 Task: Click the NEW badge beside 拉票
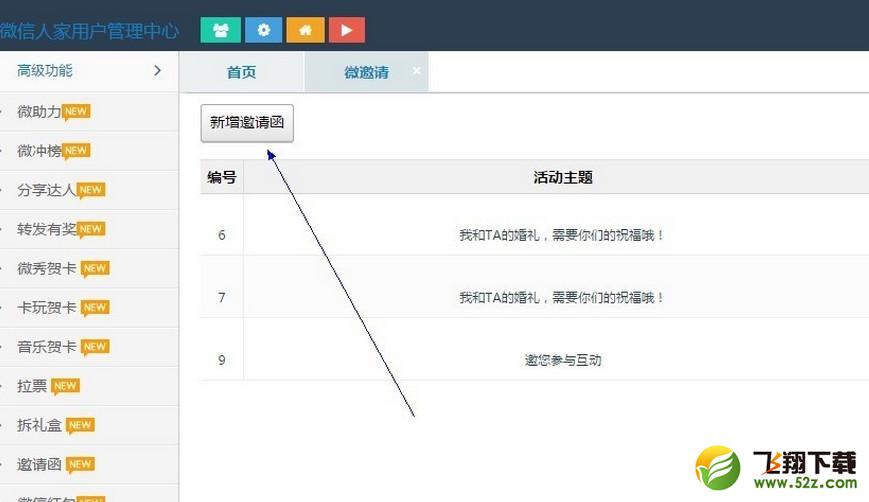coord(65,386)
